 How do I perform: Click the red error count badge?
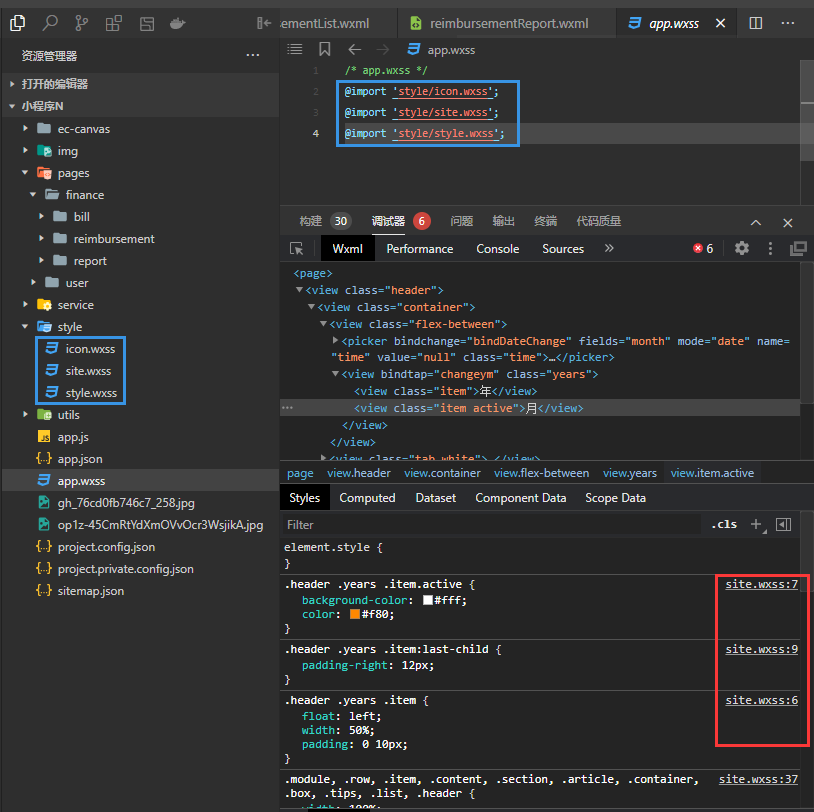[703, 249]
